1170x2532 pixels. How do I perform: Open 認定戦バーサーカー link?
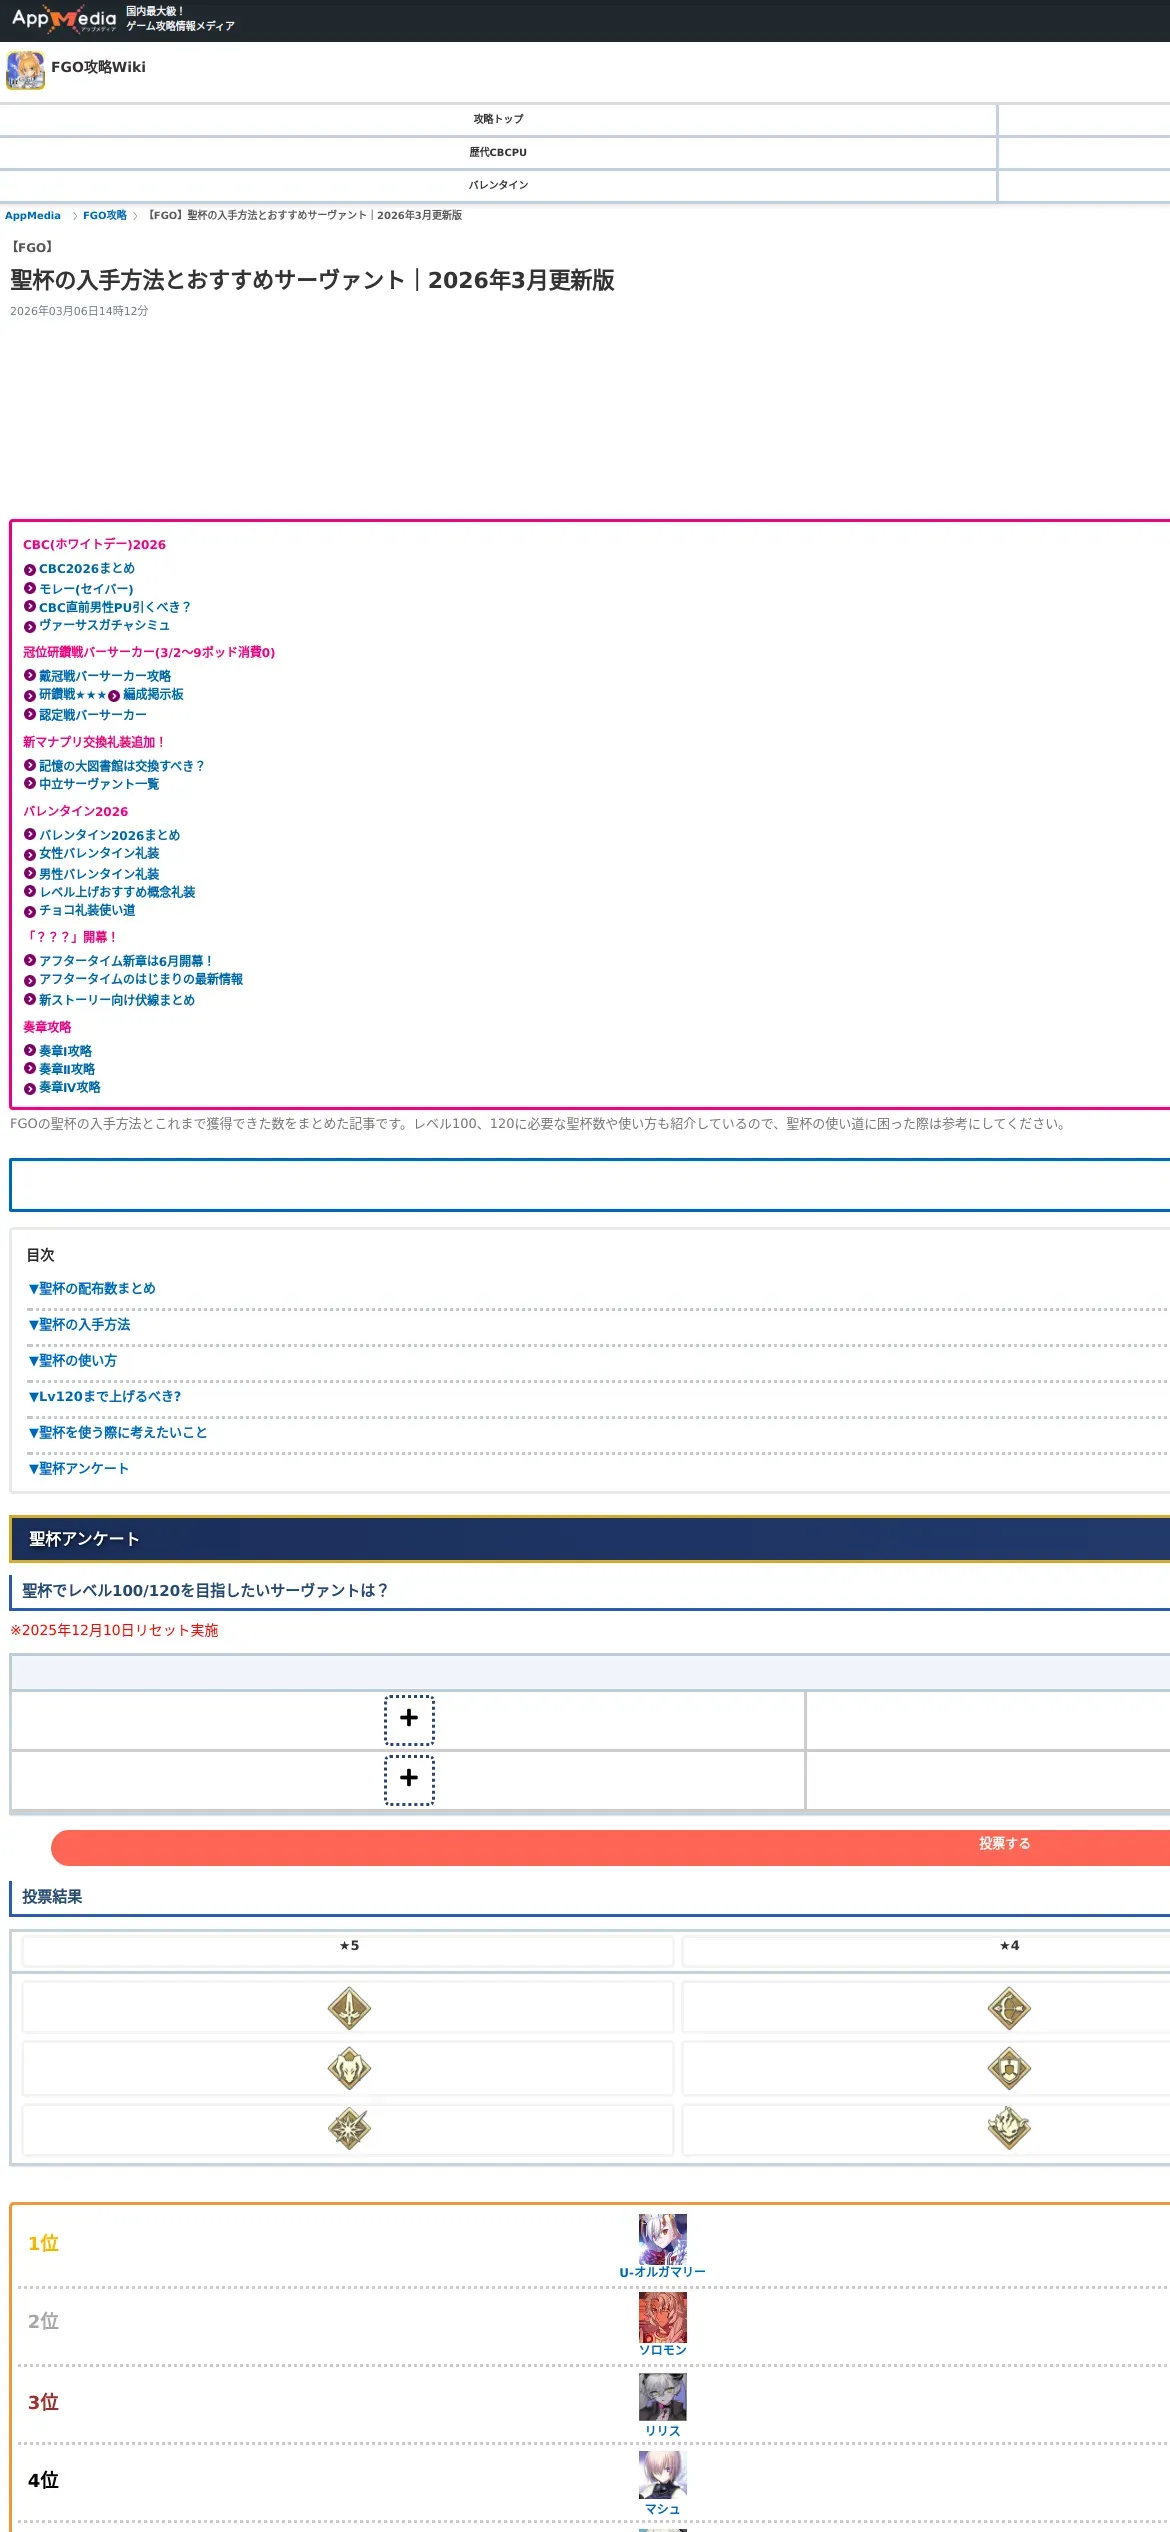(93, 716)
